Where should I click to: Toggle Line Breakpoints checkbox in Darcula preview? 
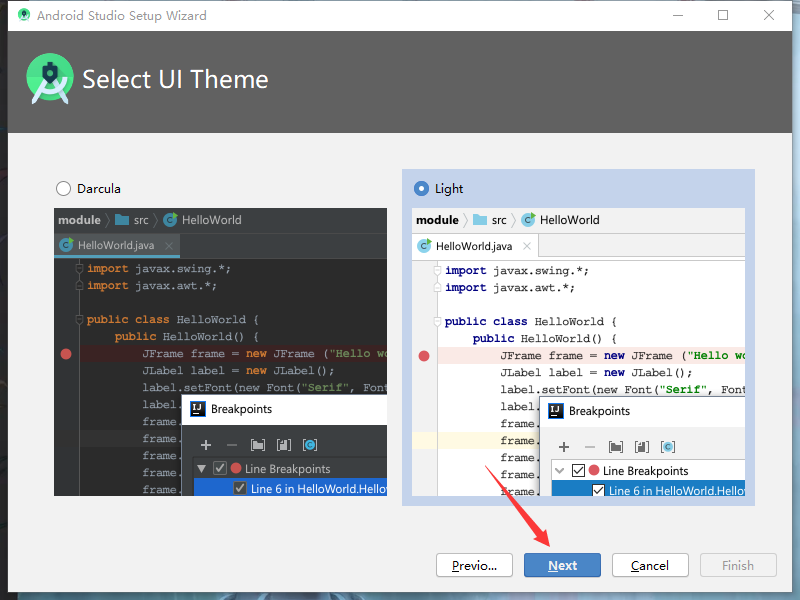(x=220, y=468)
